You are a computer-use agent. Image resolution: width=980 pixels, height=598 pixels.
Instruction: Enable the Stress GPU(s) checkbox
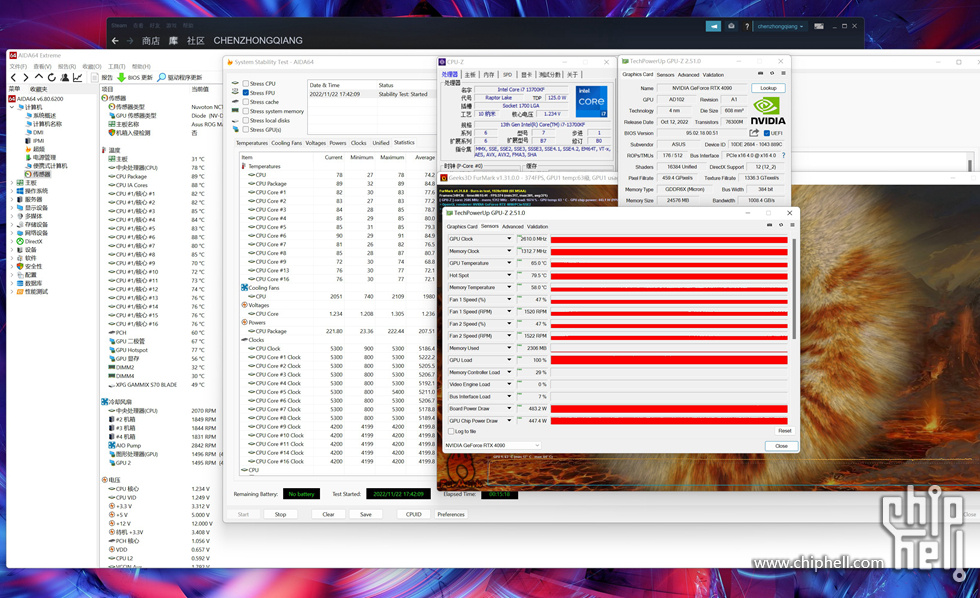pos(246,129)
